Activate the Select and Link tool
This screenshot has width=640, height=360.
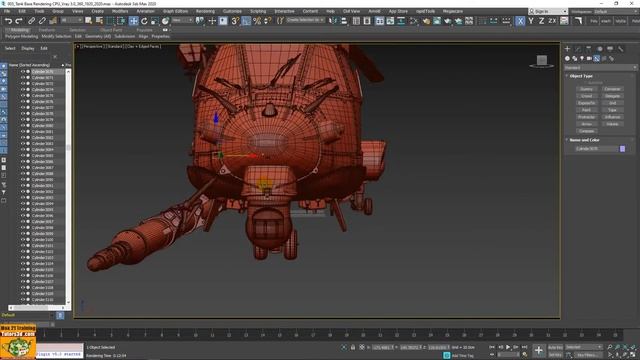click(31, 21)
